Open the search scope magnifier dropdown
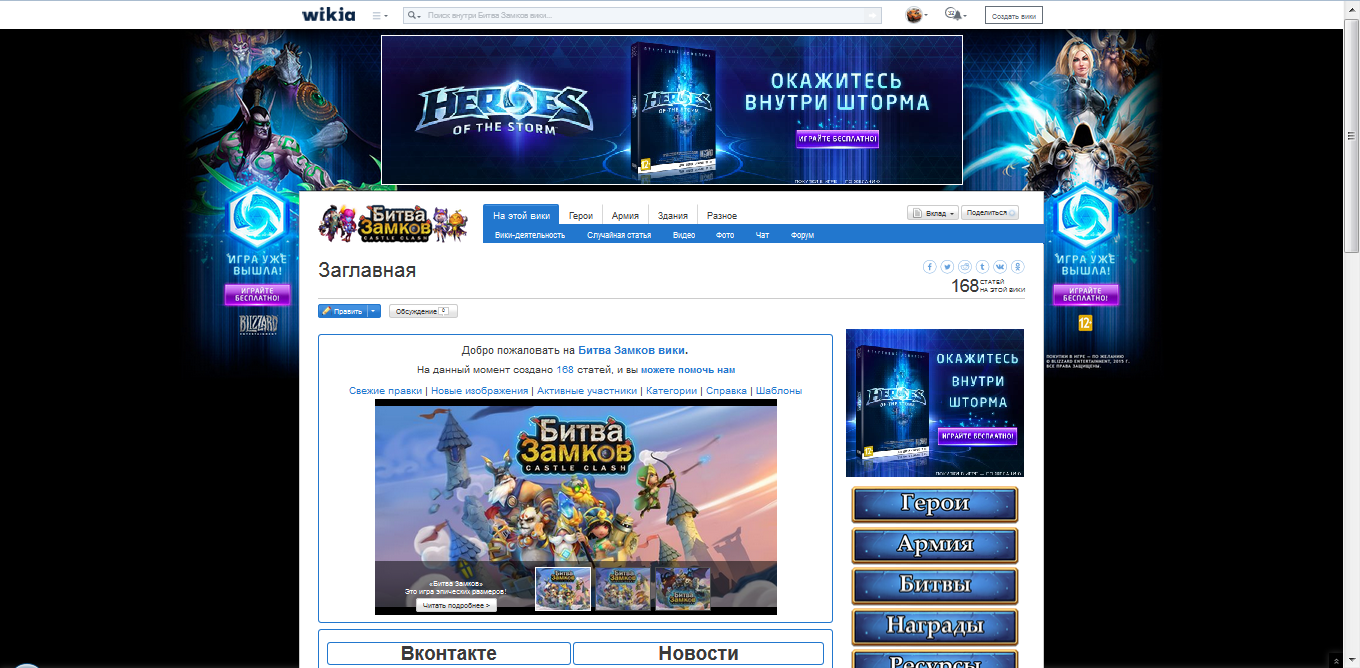 pos(413,15)
